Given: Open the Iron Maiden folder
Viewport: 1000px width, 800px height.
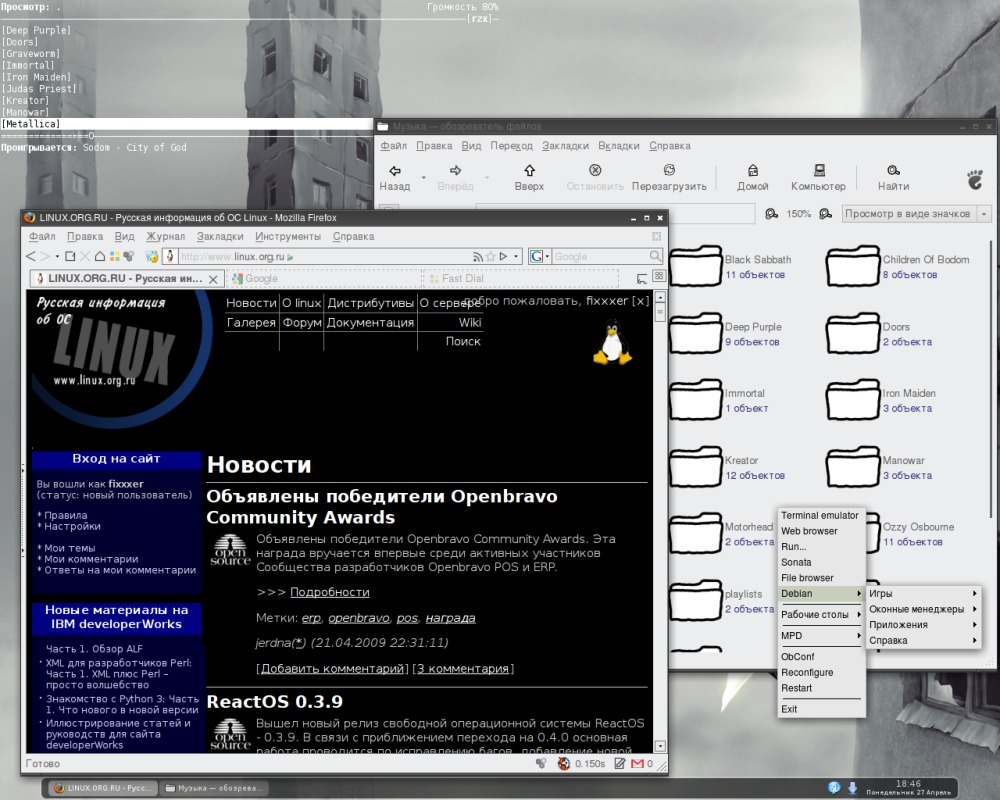Looking at the screenshot, I should click(x=853, y=400).
